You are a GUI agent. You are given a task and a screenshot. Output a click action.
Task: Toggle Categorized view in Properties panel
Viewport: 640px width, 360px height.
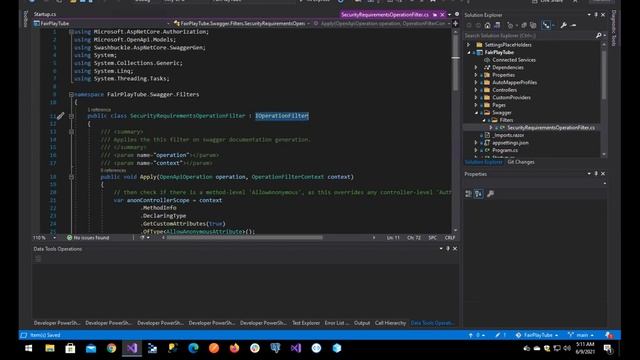(x=469, y=194)
